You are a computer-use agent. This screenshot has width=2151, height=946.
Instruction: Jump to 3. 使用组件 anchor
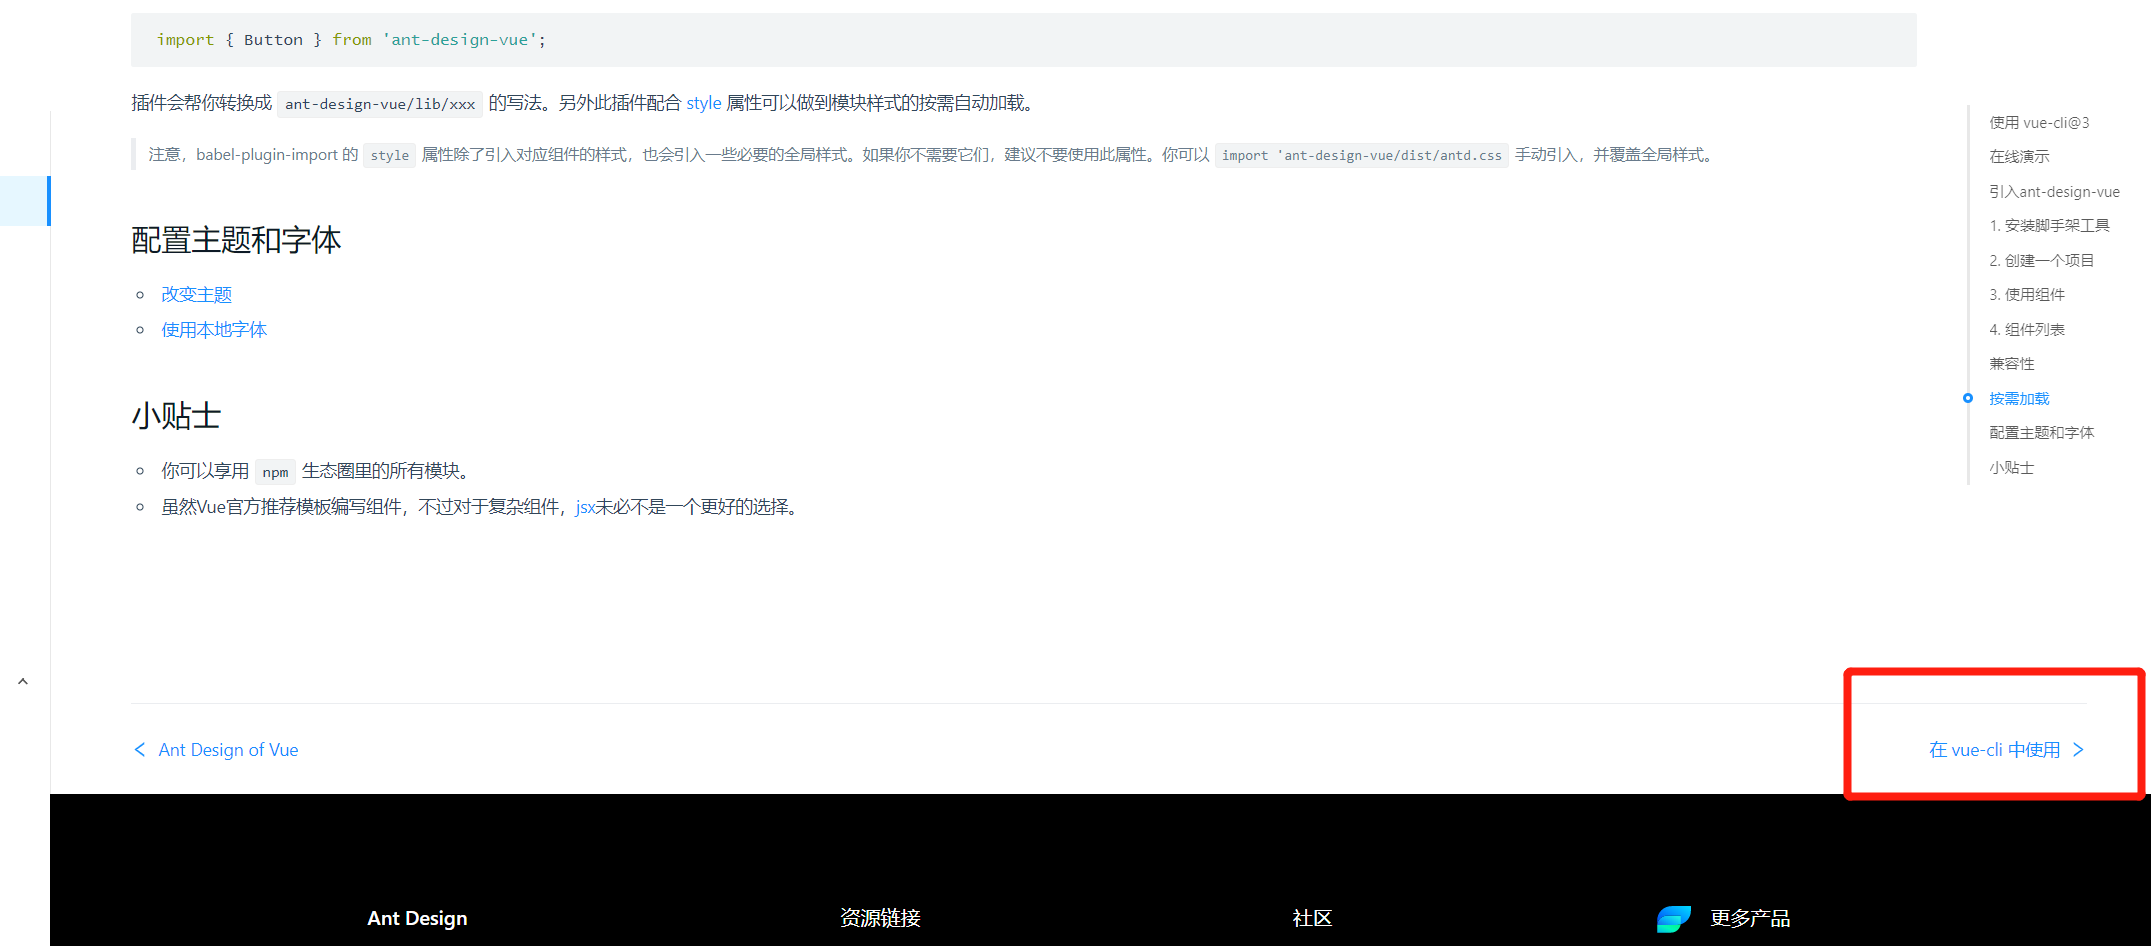[2027, 294]
